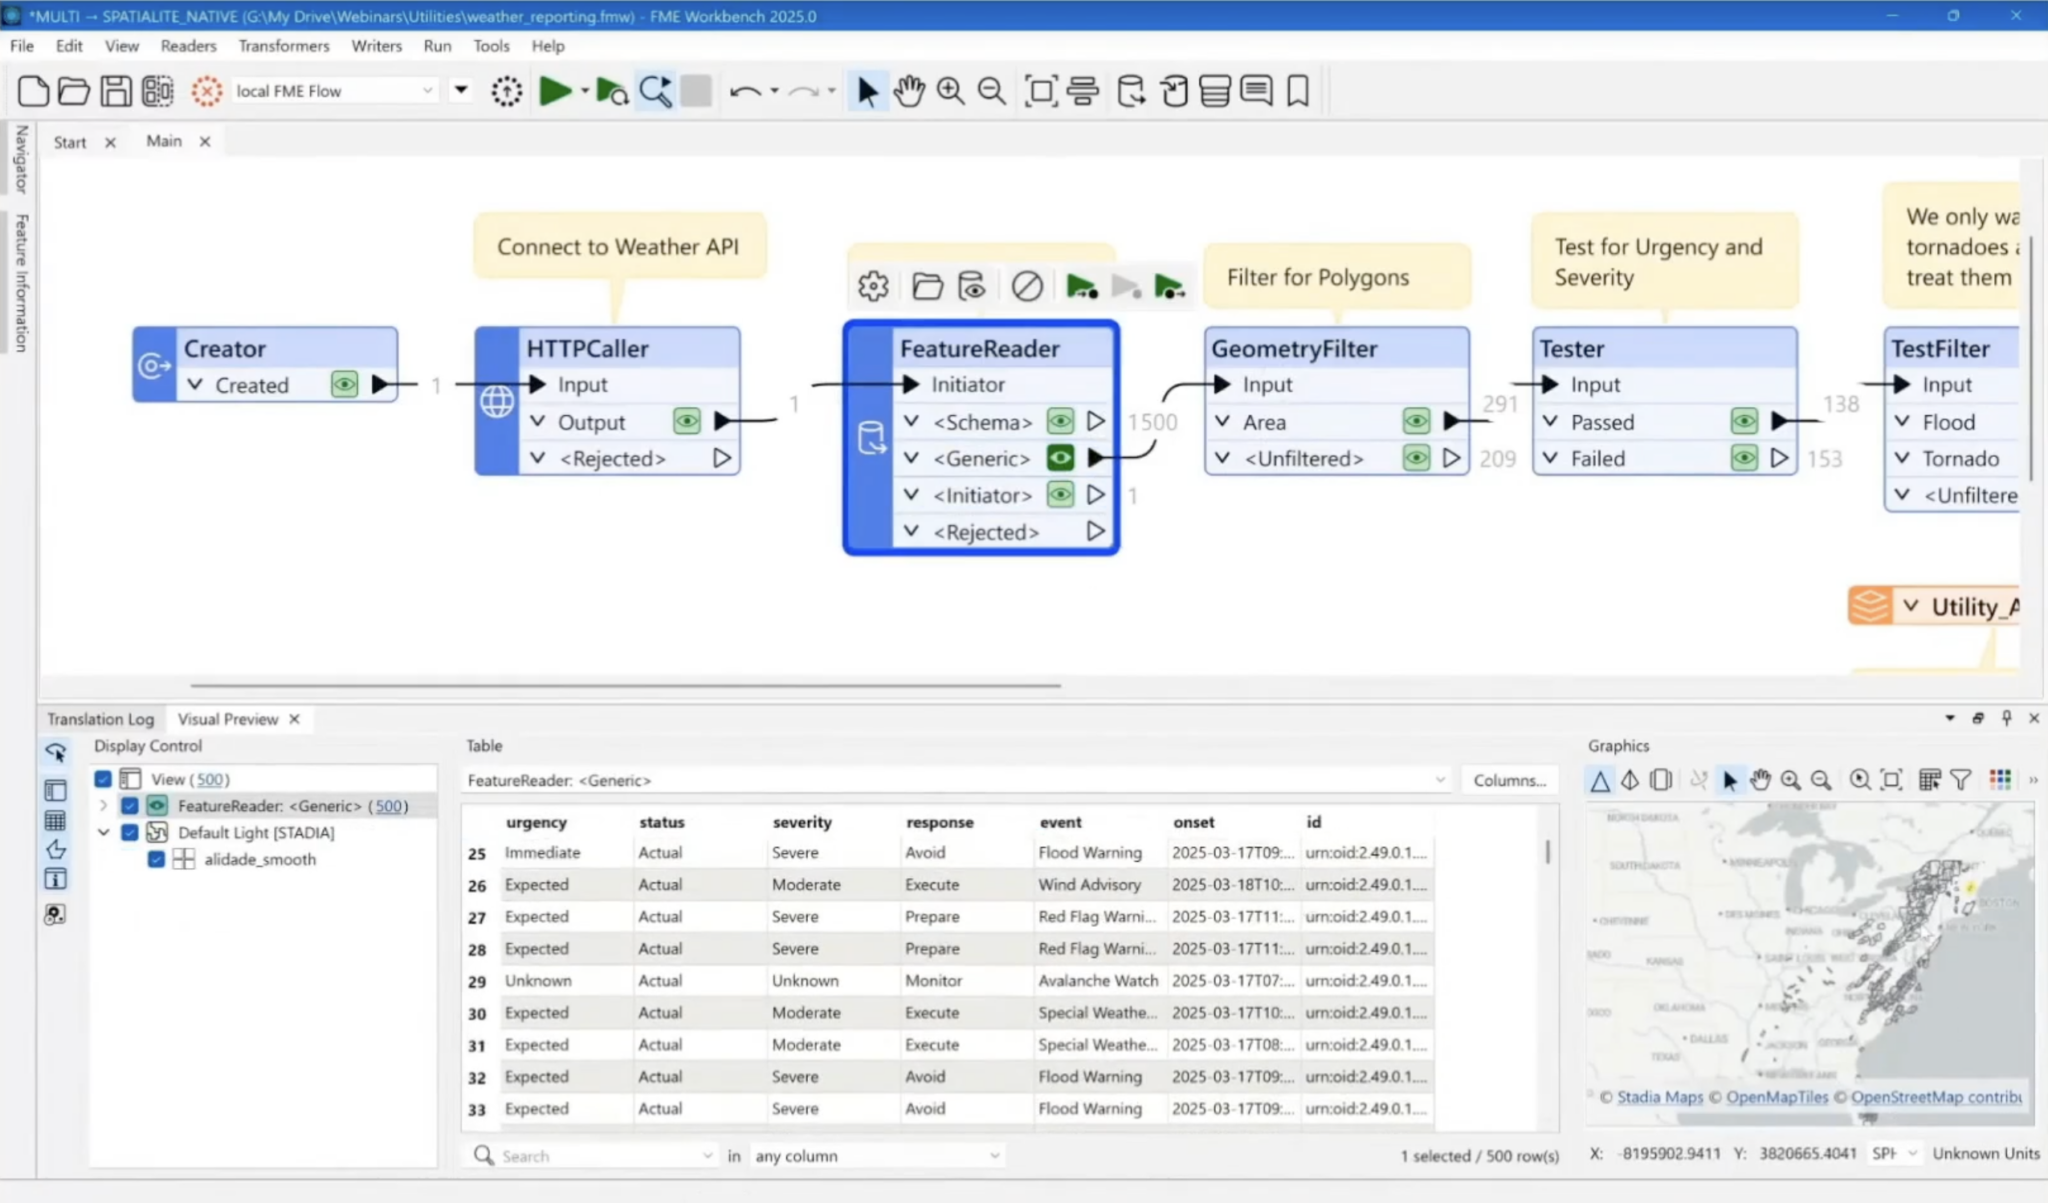Choose the Select arrow tool

tap(867, 91)
